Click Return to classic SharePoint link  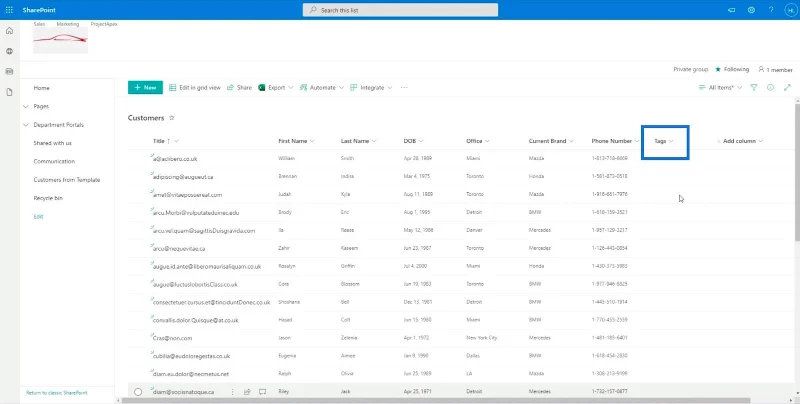pos(57,393)
